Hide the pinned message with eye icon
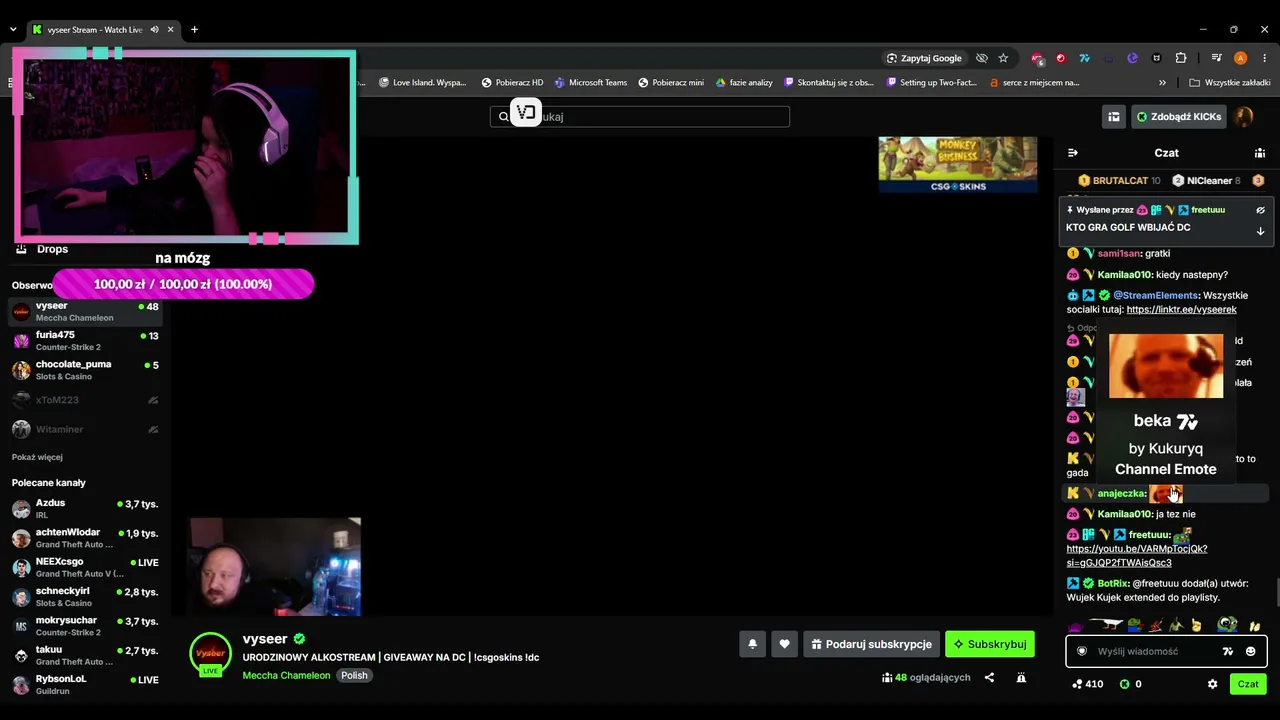This screenshot has height=720, width=1280. pyautogui.click(x=1260, y=210)
